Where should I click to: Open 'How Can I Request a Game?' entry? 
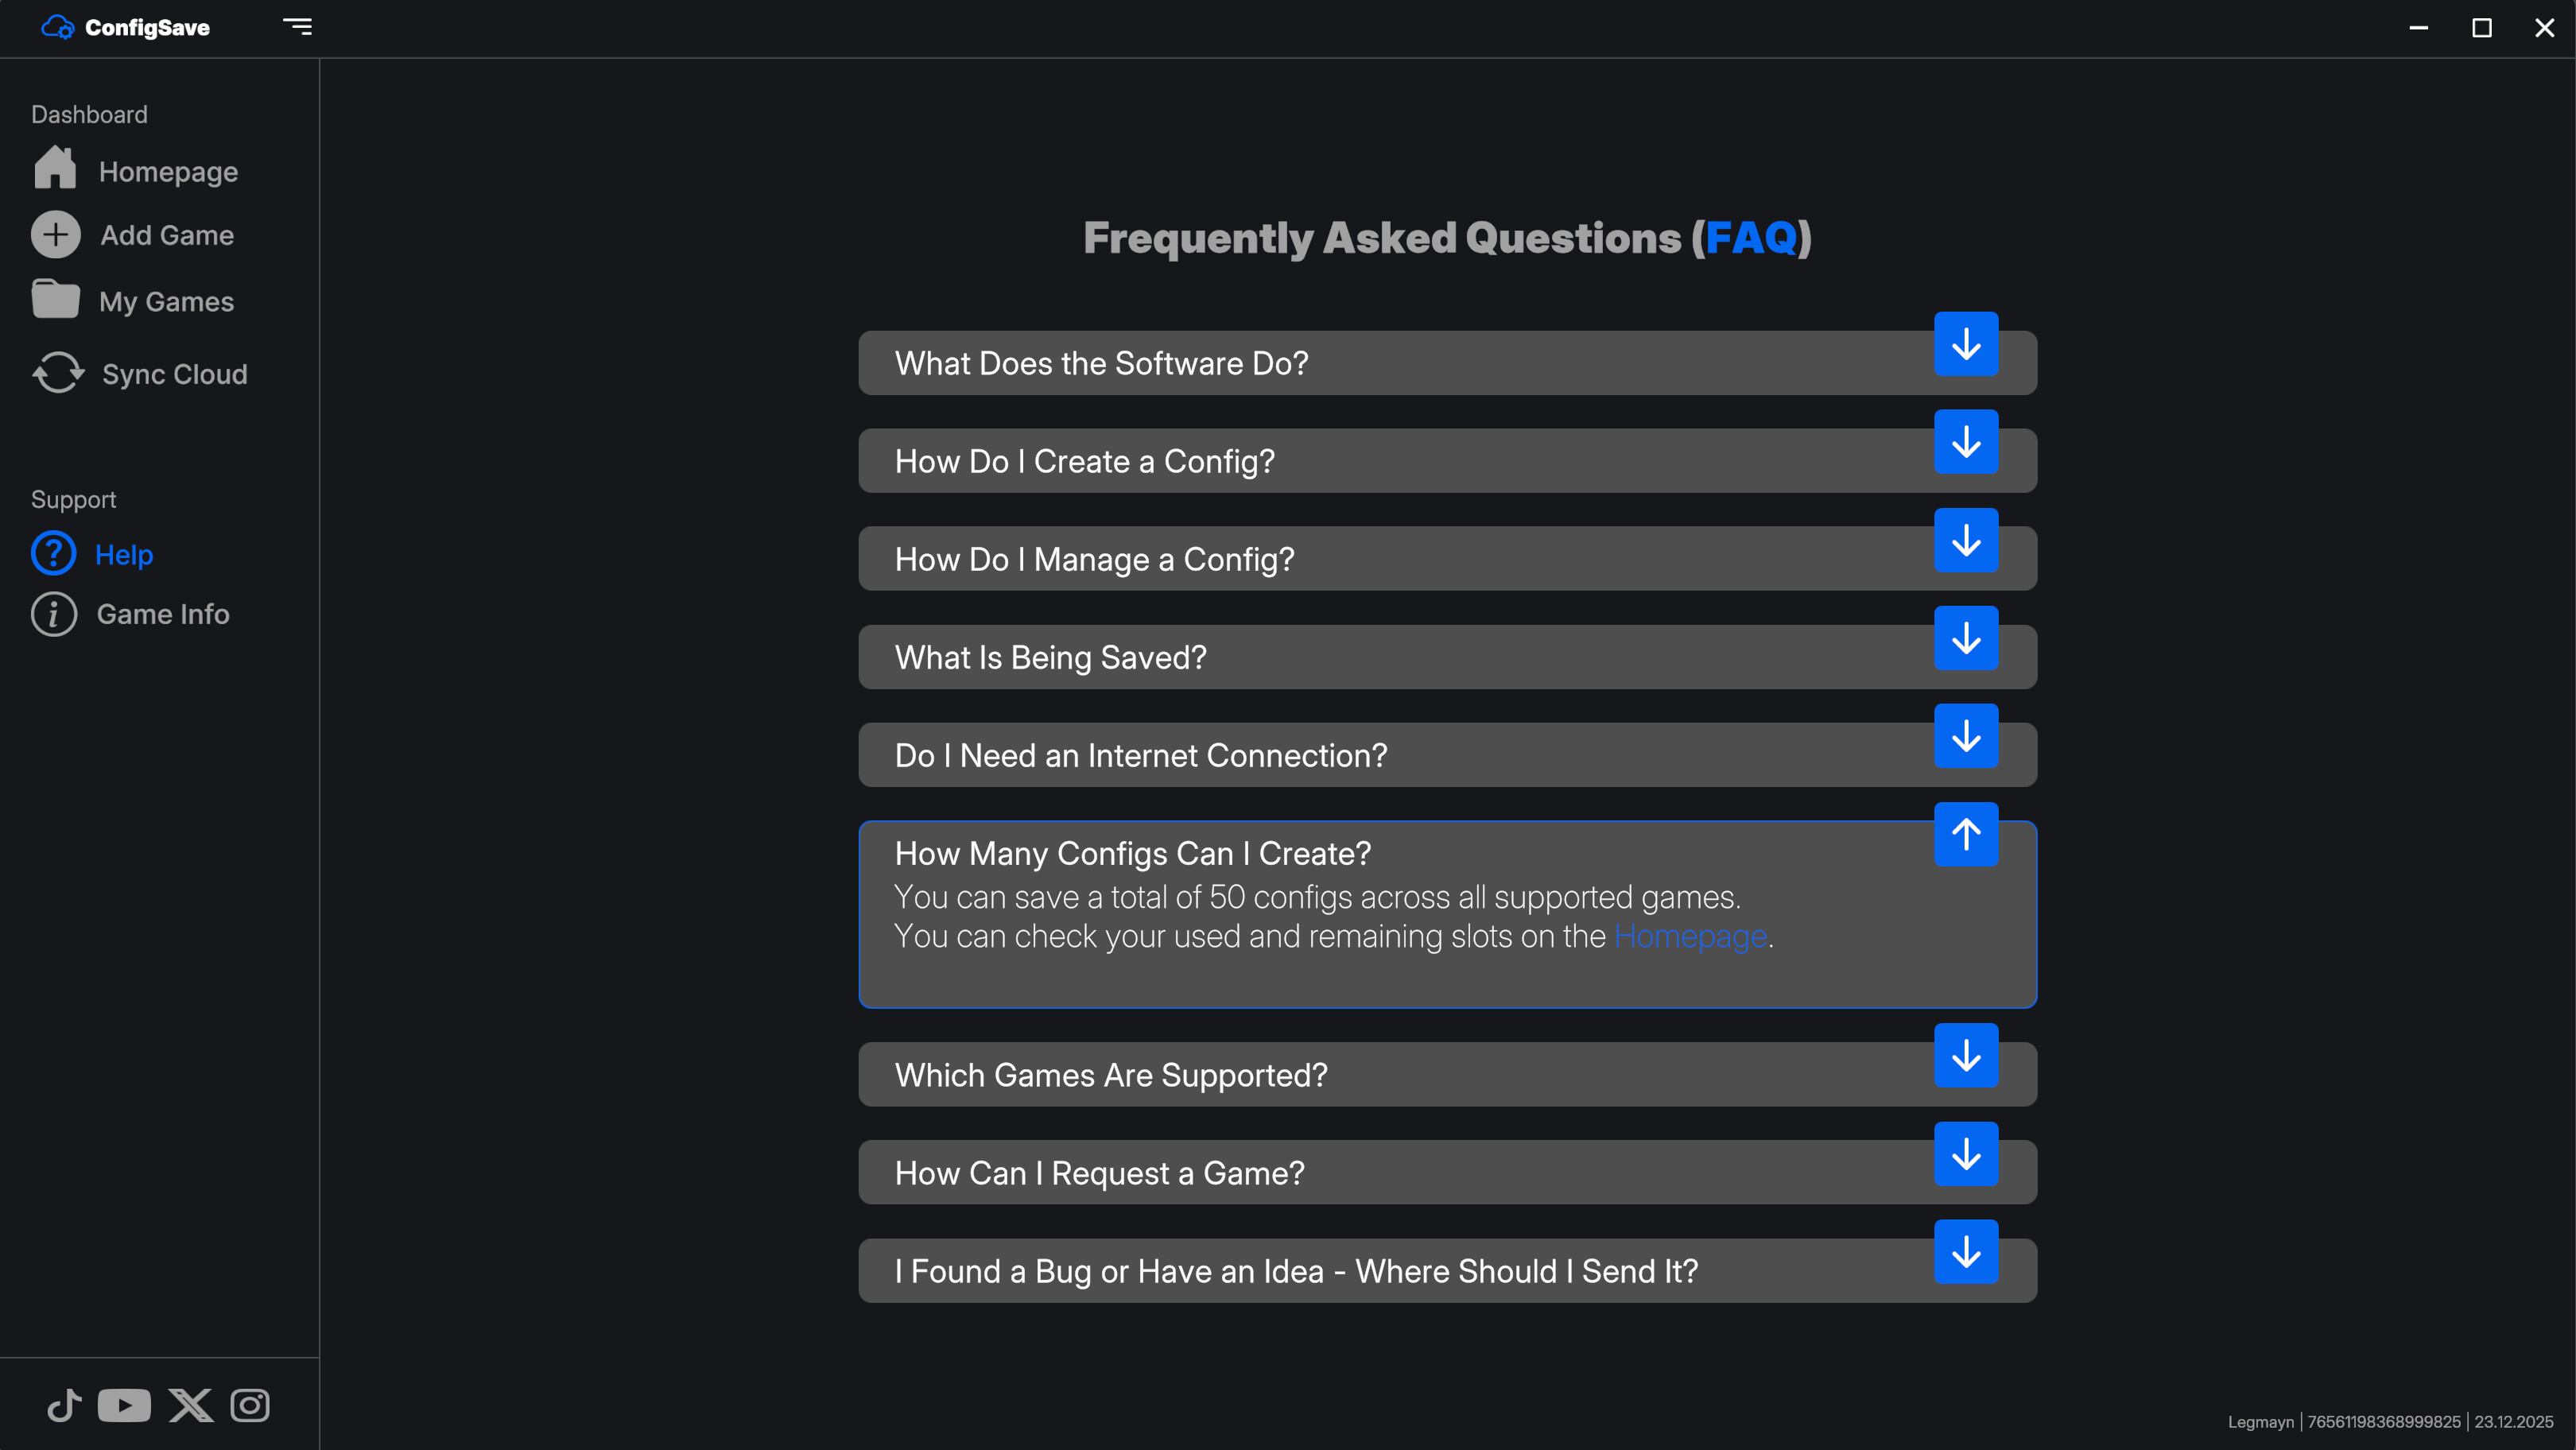coord(1967,1154)
